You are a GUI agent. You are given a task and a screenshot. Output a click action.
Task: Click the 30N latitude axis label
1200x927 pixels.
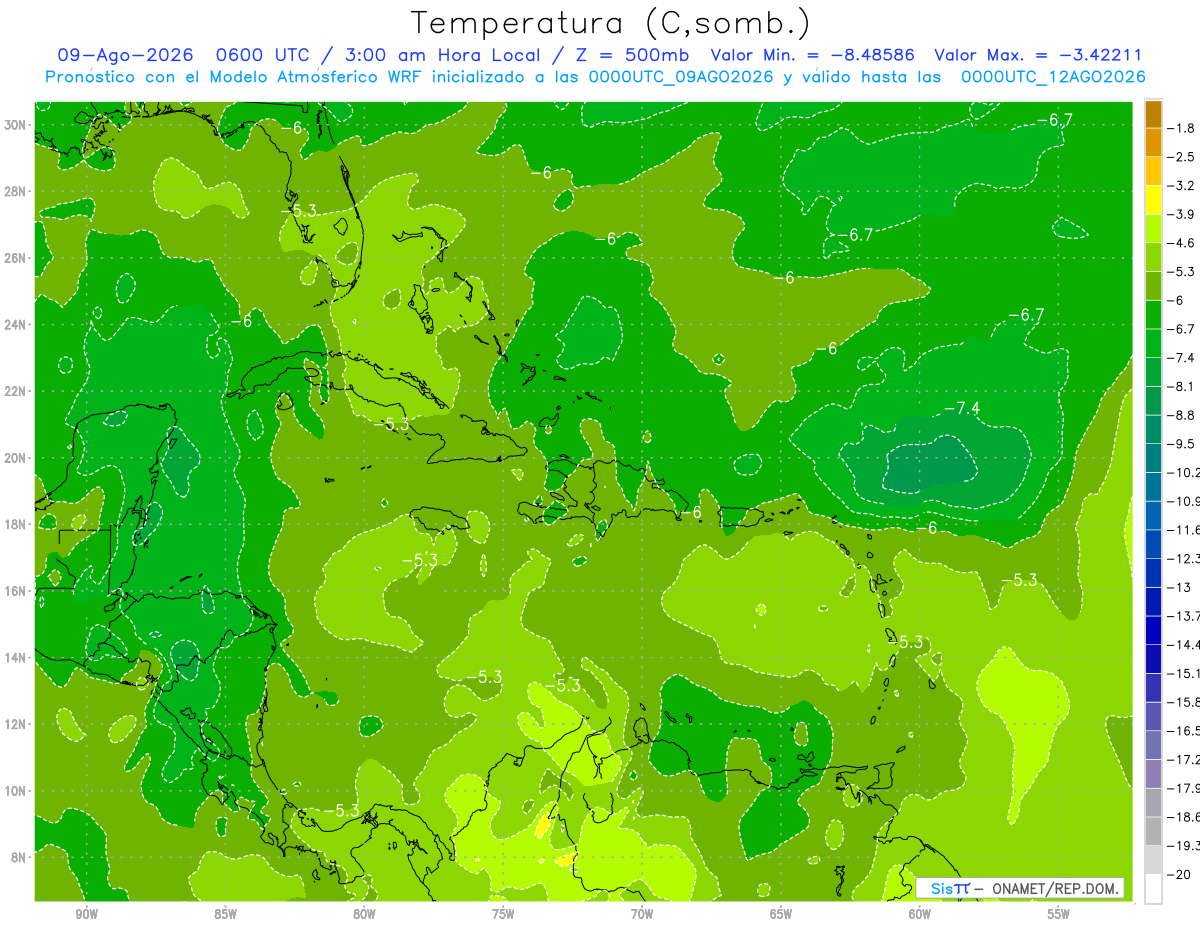coord(17,125)
